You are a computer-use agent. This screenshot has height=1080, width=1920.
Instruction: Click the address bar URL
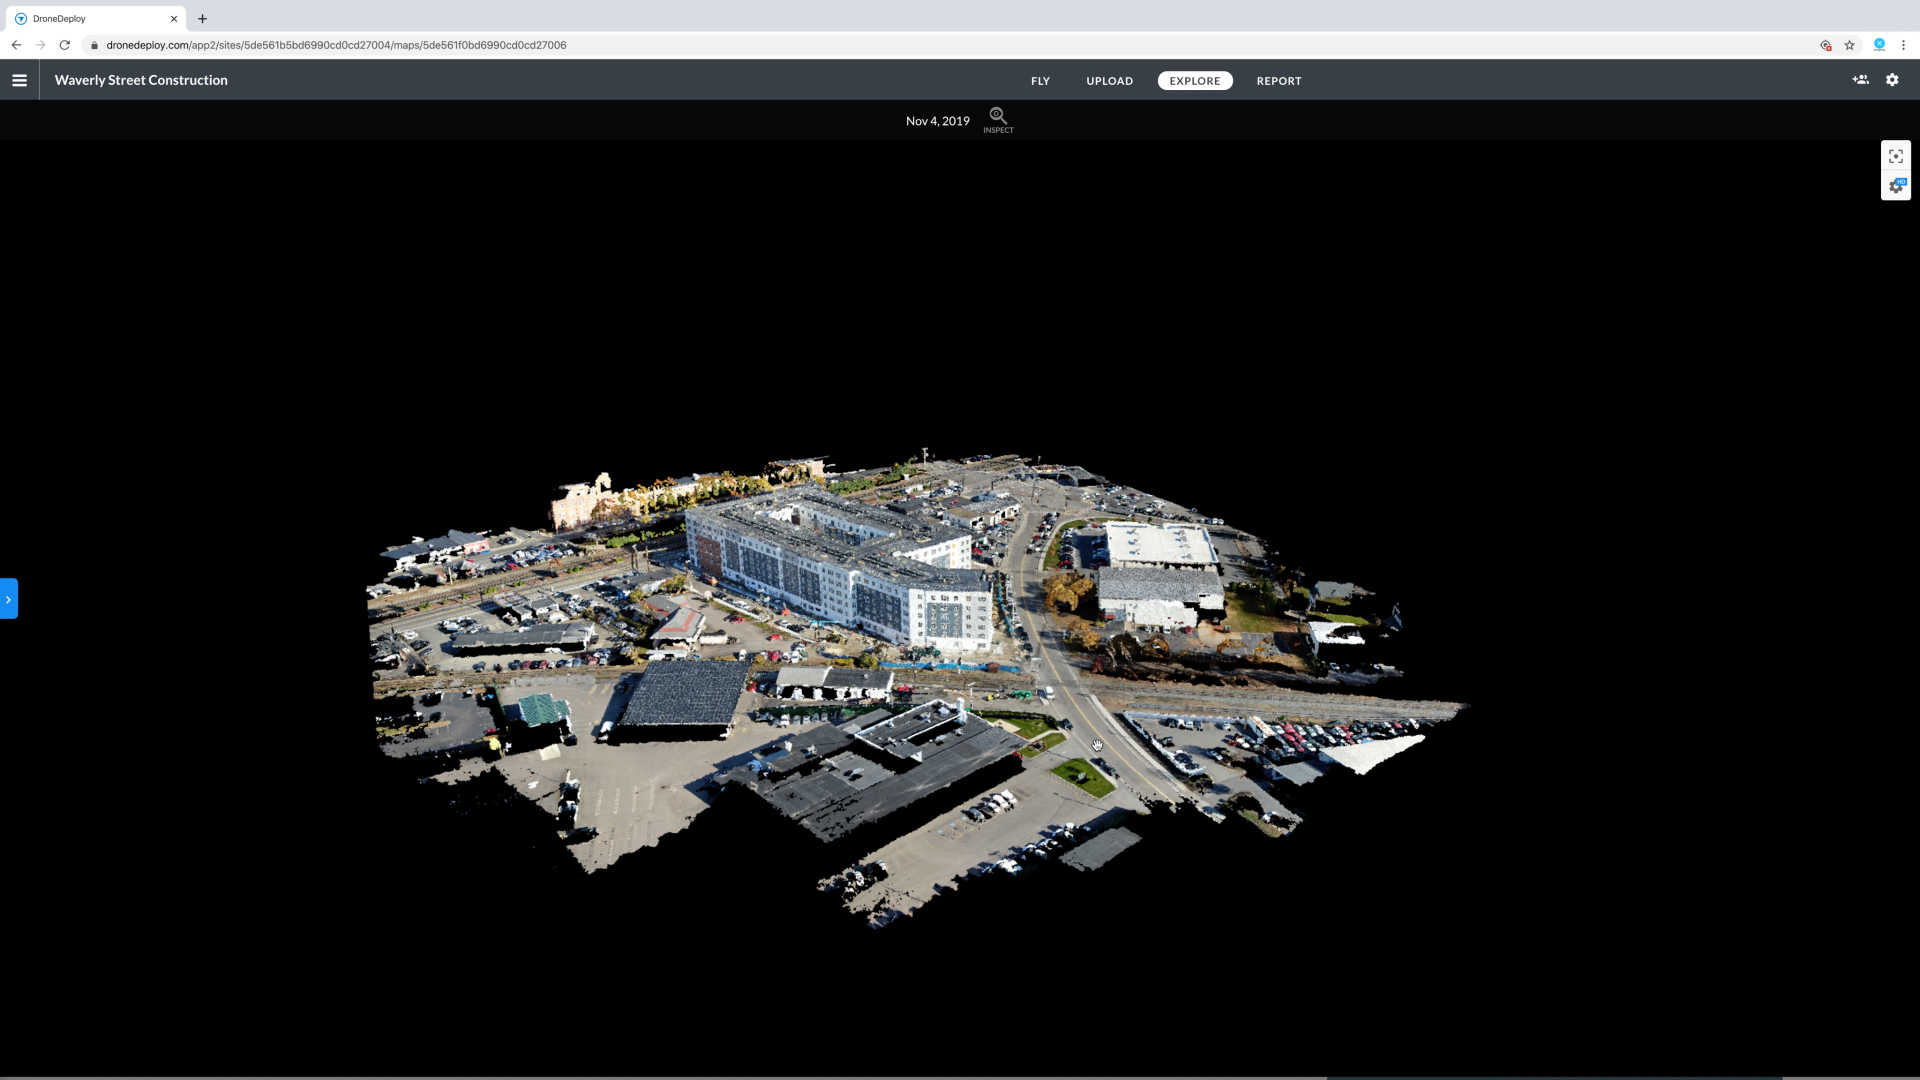click(x=336, y=45)
